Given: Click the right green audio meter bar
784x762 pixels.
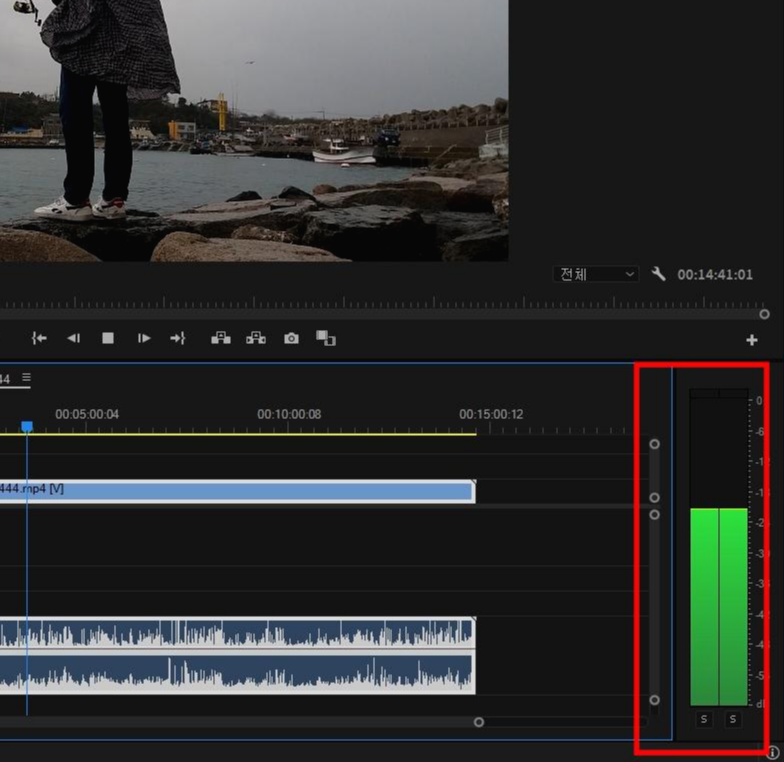Looking at the screenshot, I should click(x=734, y=606).
